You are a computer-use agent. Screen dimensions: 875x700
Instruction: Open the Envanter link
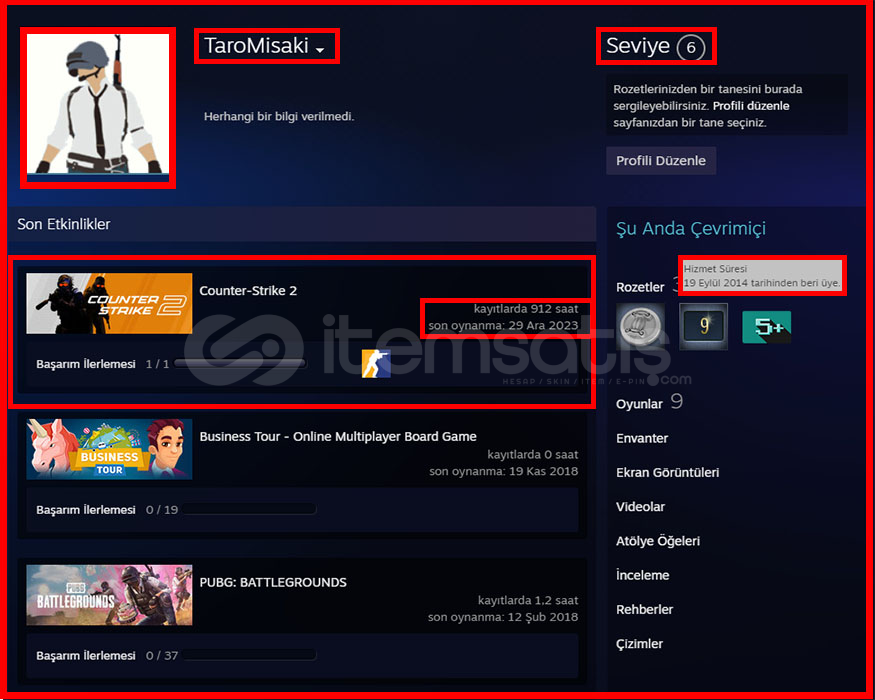(x=642, y=439)
